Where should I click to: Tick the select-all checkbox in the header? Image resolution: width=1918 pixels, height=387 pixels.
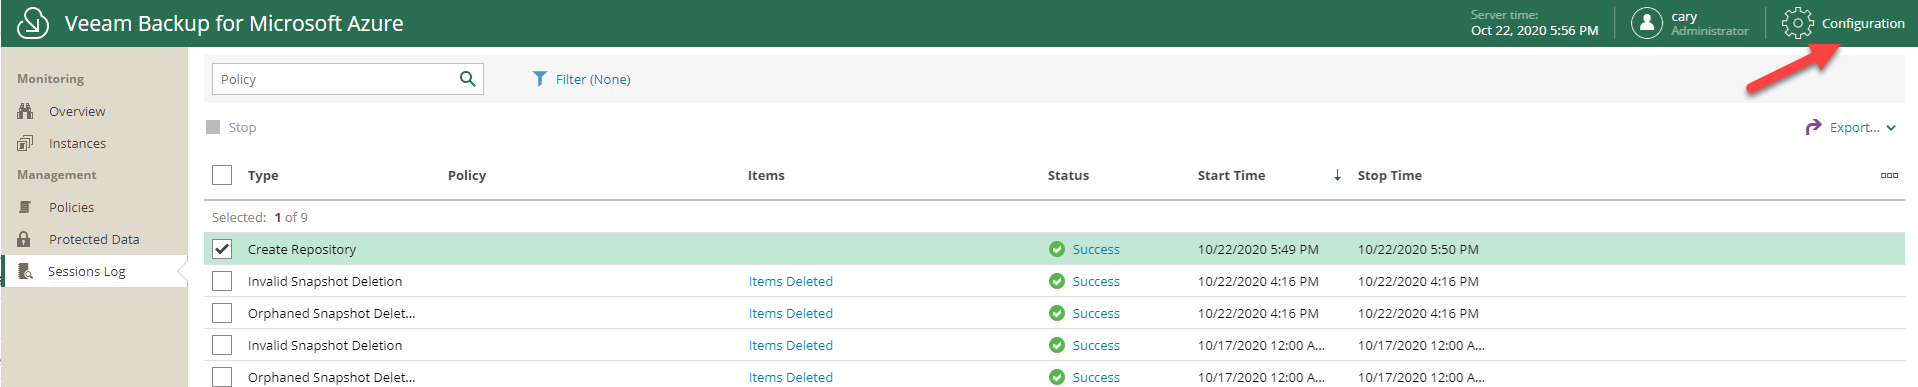[x=222, y=175]
